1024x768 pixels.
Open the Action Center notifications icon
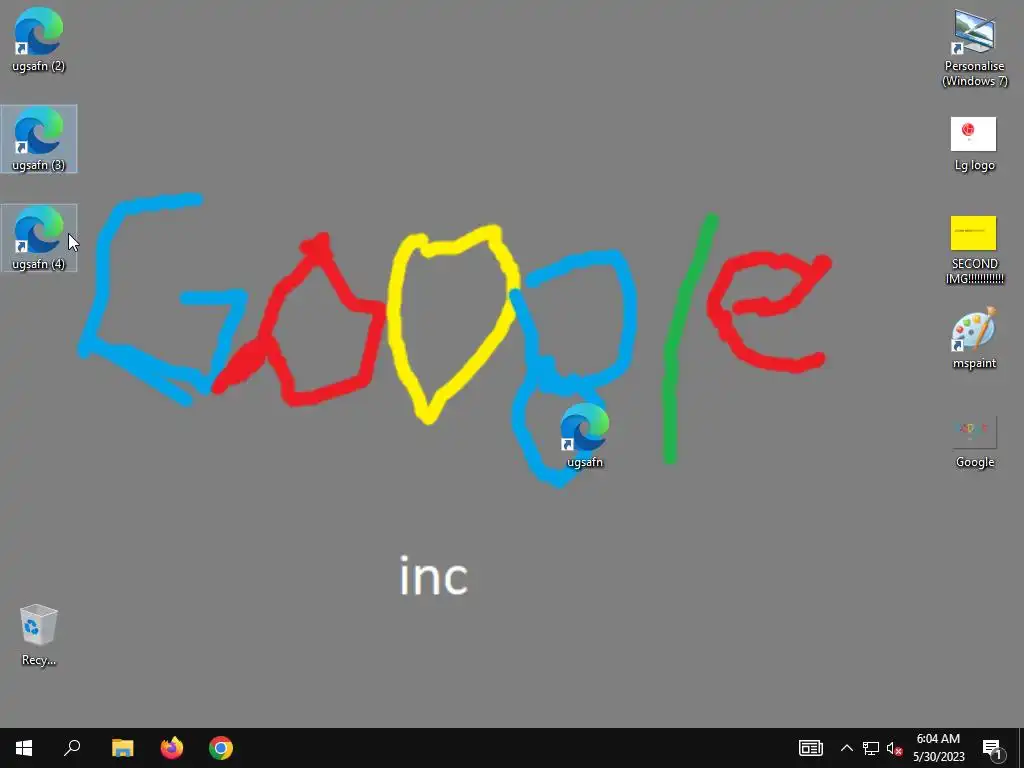coord(992,748)
